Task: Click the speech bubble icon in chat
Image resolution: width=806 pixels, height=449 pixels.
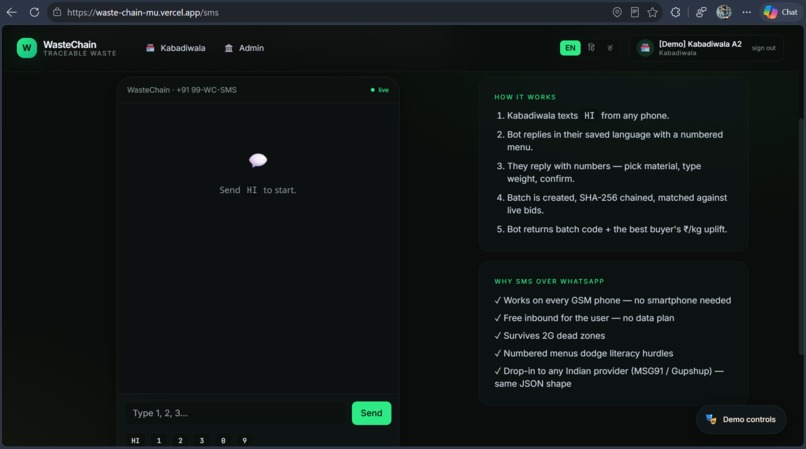Action: click(x=258, y=160)
